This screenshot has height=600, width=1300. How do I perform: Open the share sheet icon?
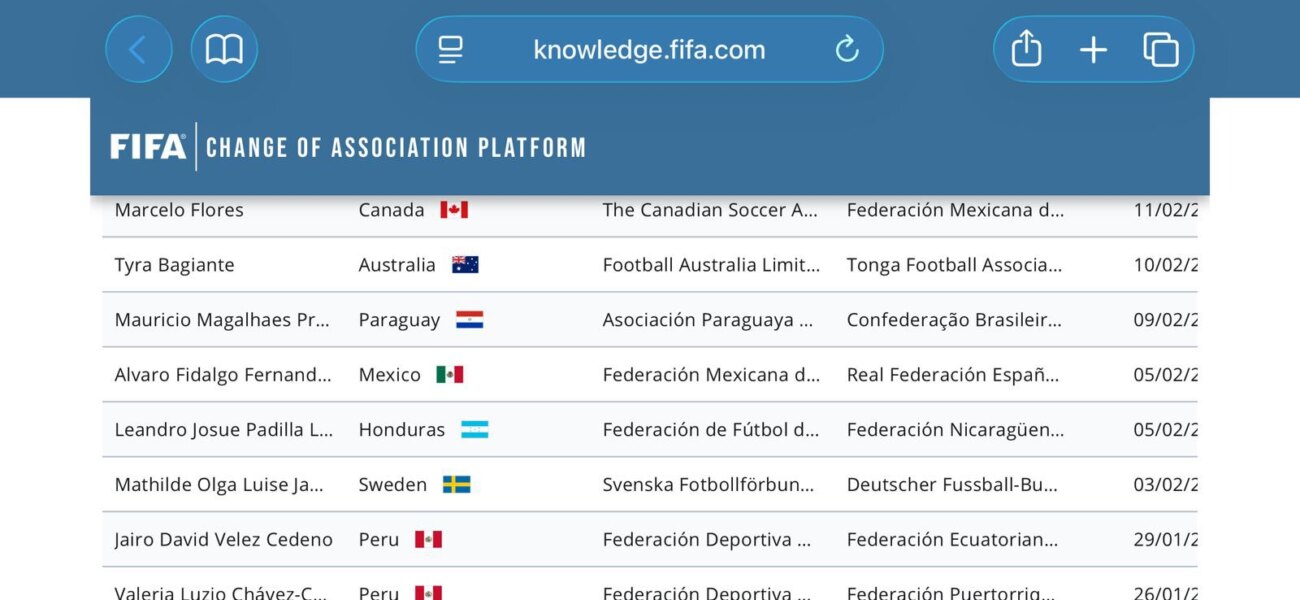coord(1026,49)
